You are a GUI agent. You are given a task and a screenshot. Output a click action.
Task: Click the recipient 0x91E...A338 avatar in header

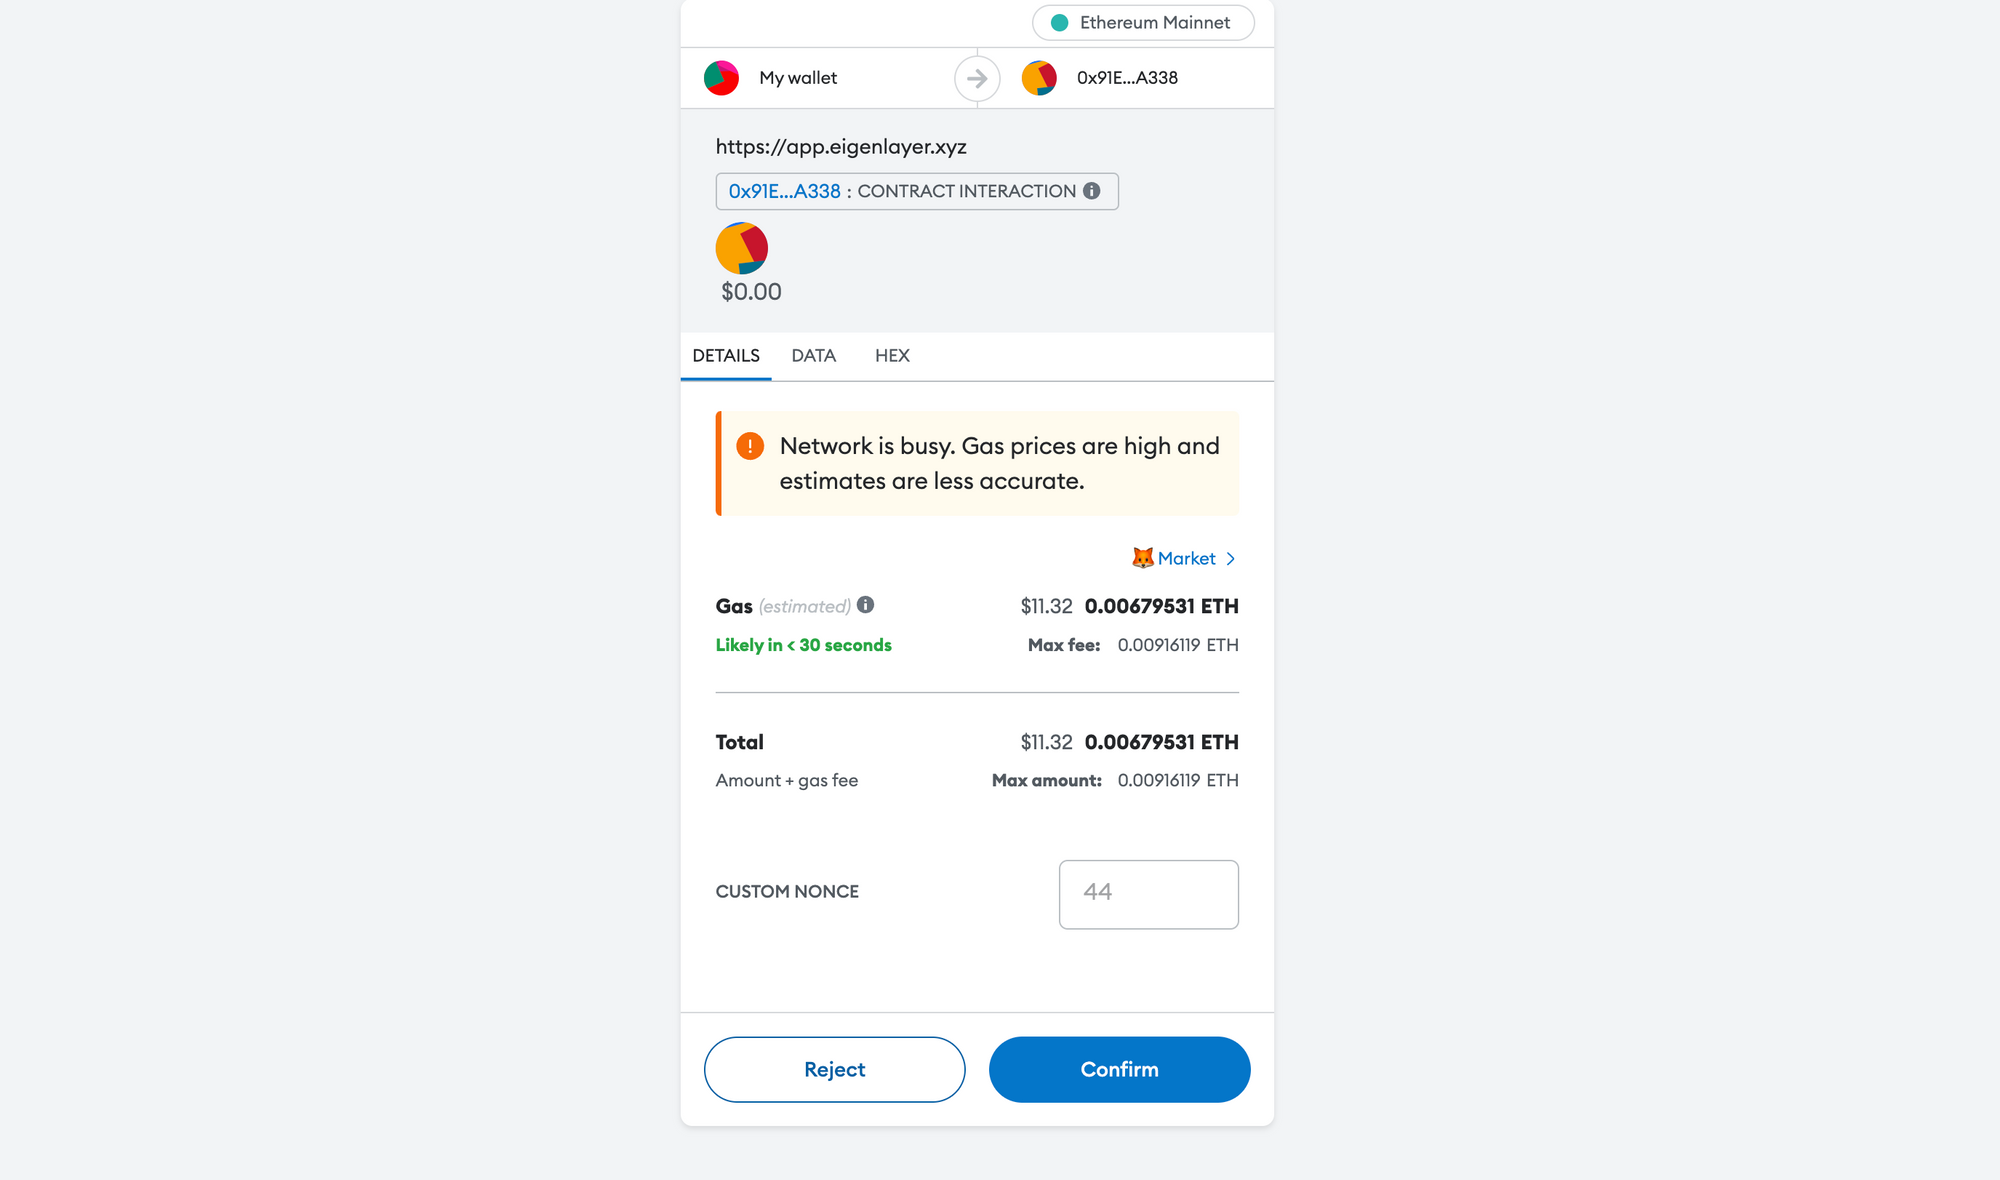[1039, 78]
